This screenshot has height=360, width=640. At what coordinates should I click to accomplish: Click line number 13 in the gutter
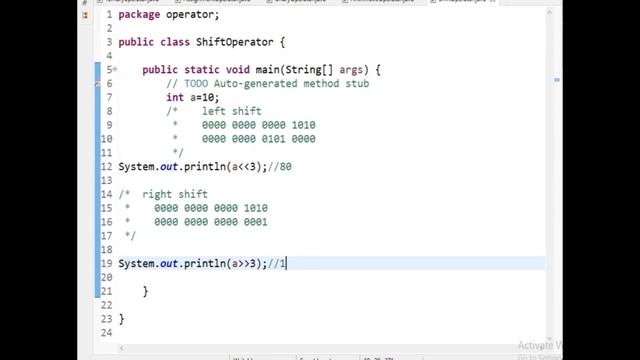coord(107,180)
